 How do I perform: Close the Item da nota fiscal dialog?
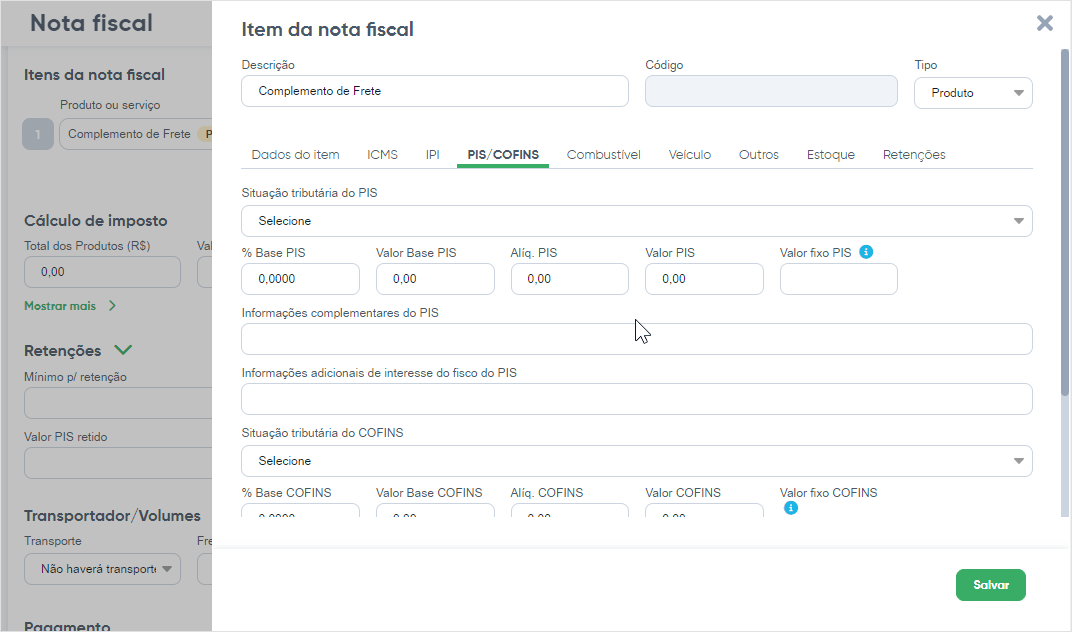click(x=1045, y=23)
